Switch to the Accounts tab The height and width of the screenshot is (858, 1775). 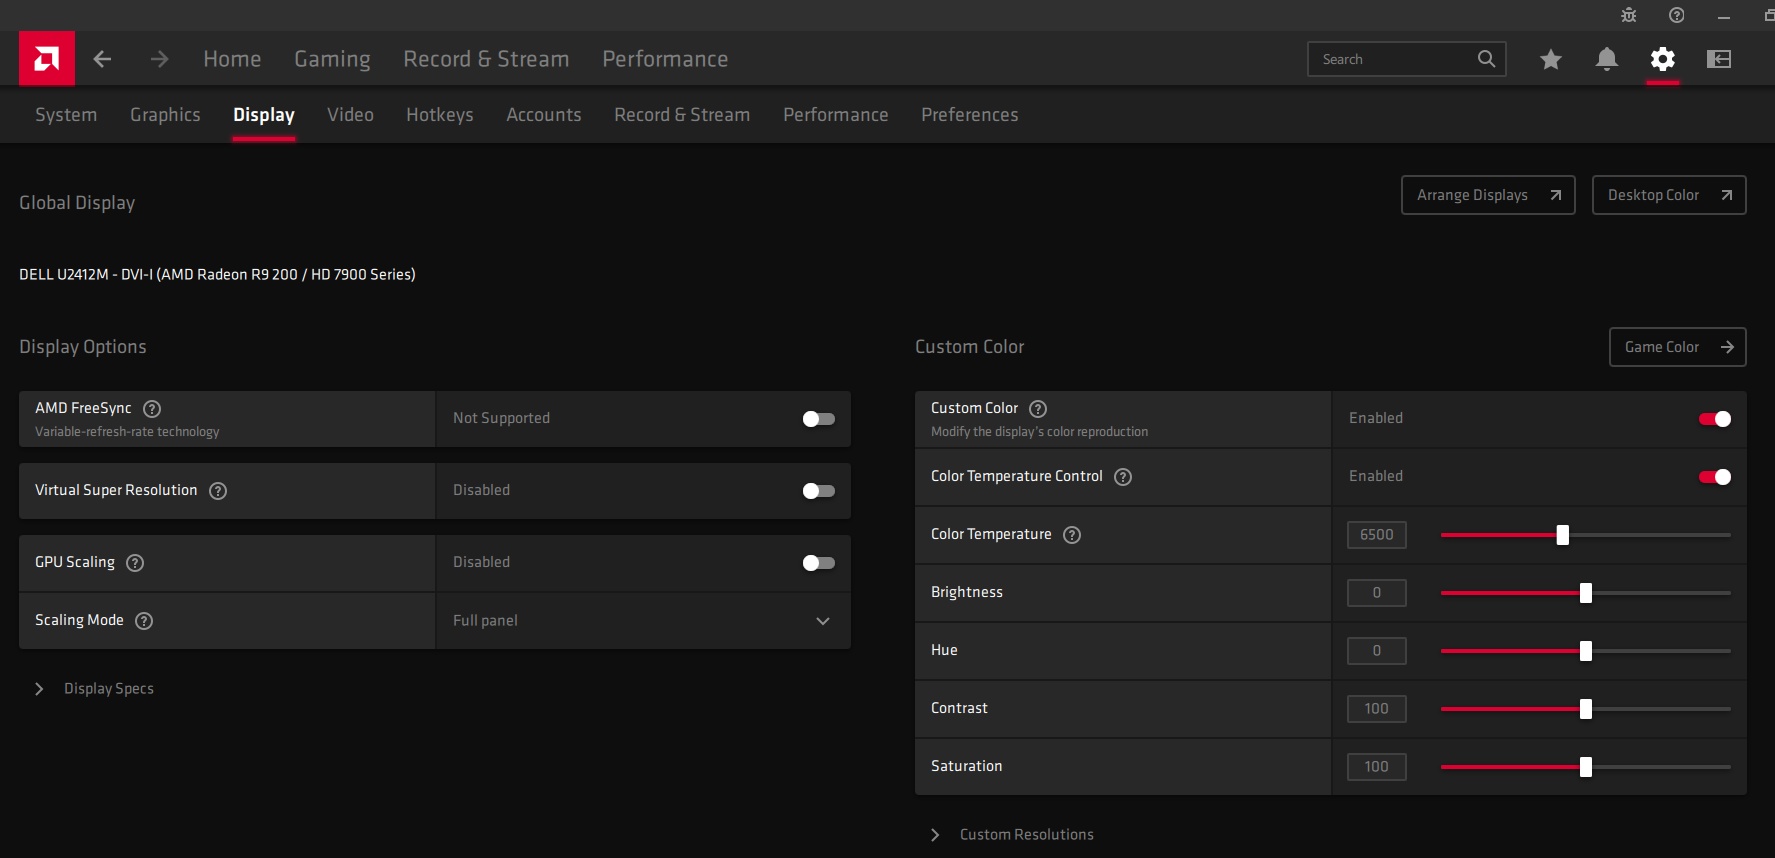[544, 115]
